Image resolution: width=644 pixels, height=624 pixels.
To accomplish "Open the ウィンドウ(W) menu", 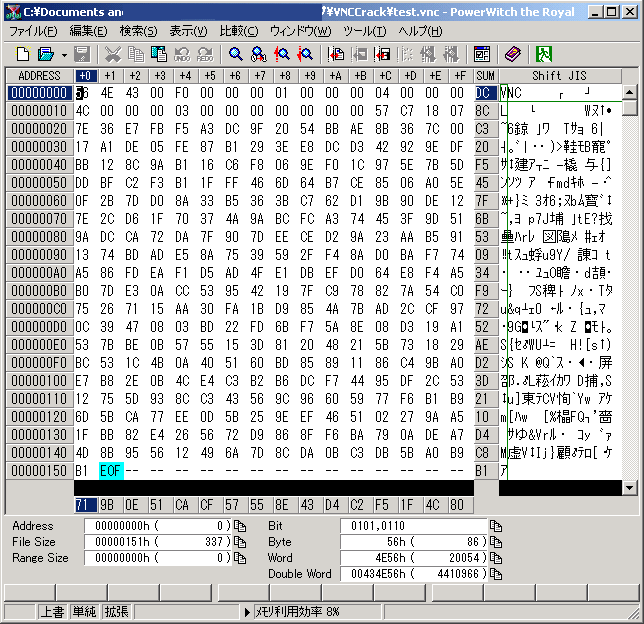I will 301,31.
